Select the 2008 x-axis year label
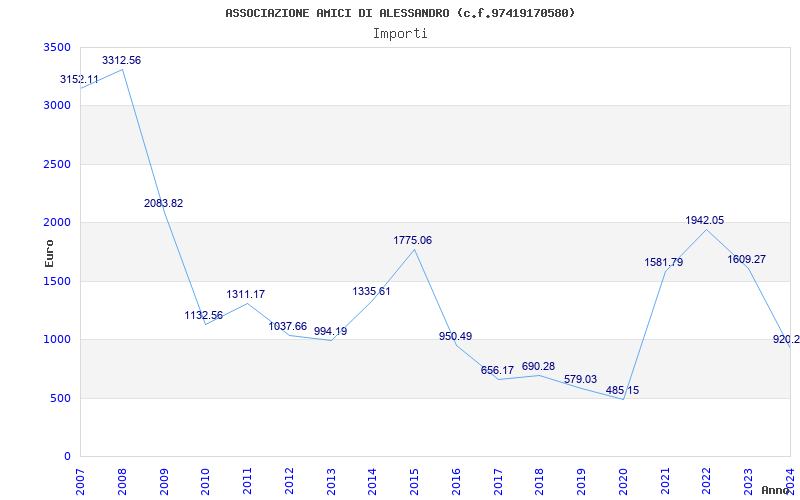Screen dimensions: 800x500 point(122,482)
